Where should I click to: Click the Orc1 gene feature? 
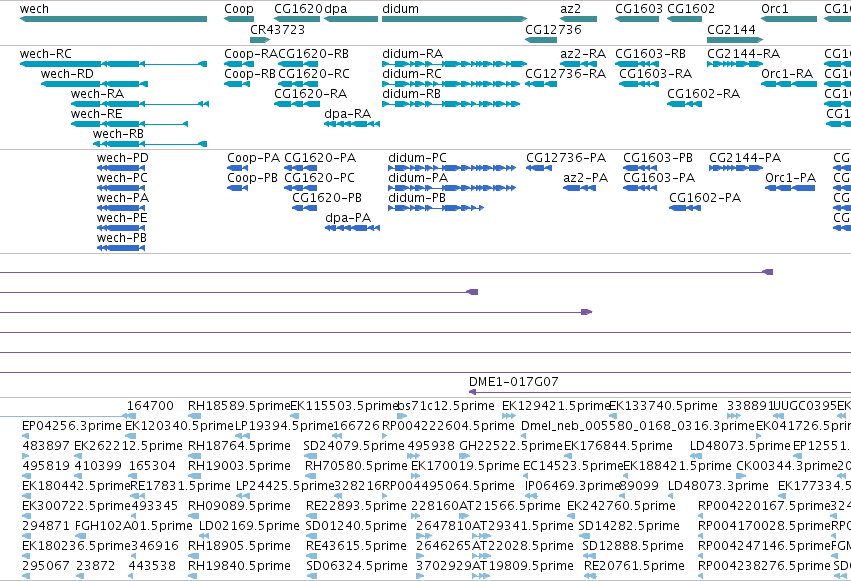(789, 19)
